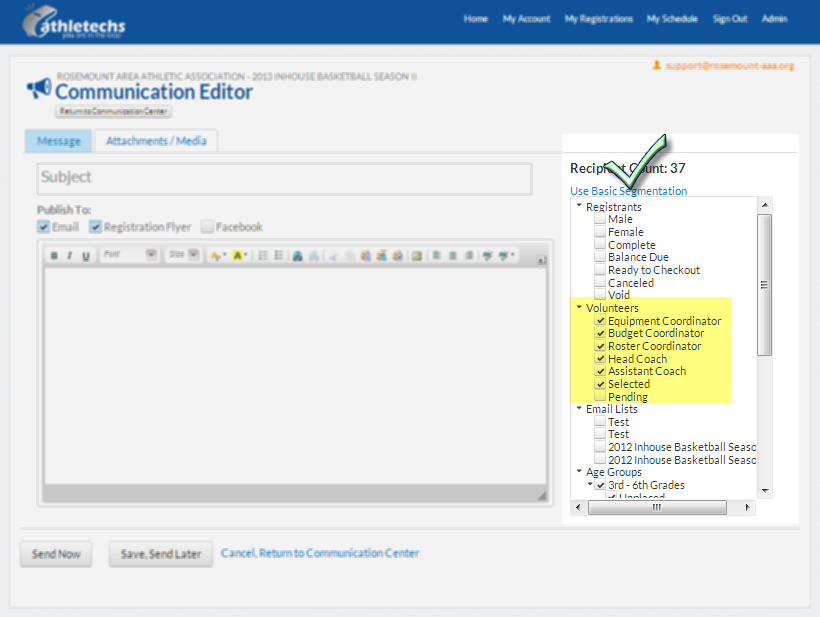Click the paste from Word icon
Screen dimensions: 820x617
click(x=398, y=255)
